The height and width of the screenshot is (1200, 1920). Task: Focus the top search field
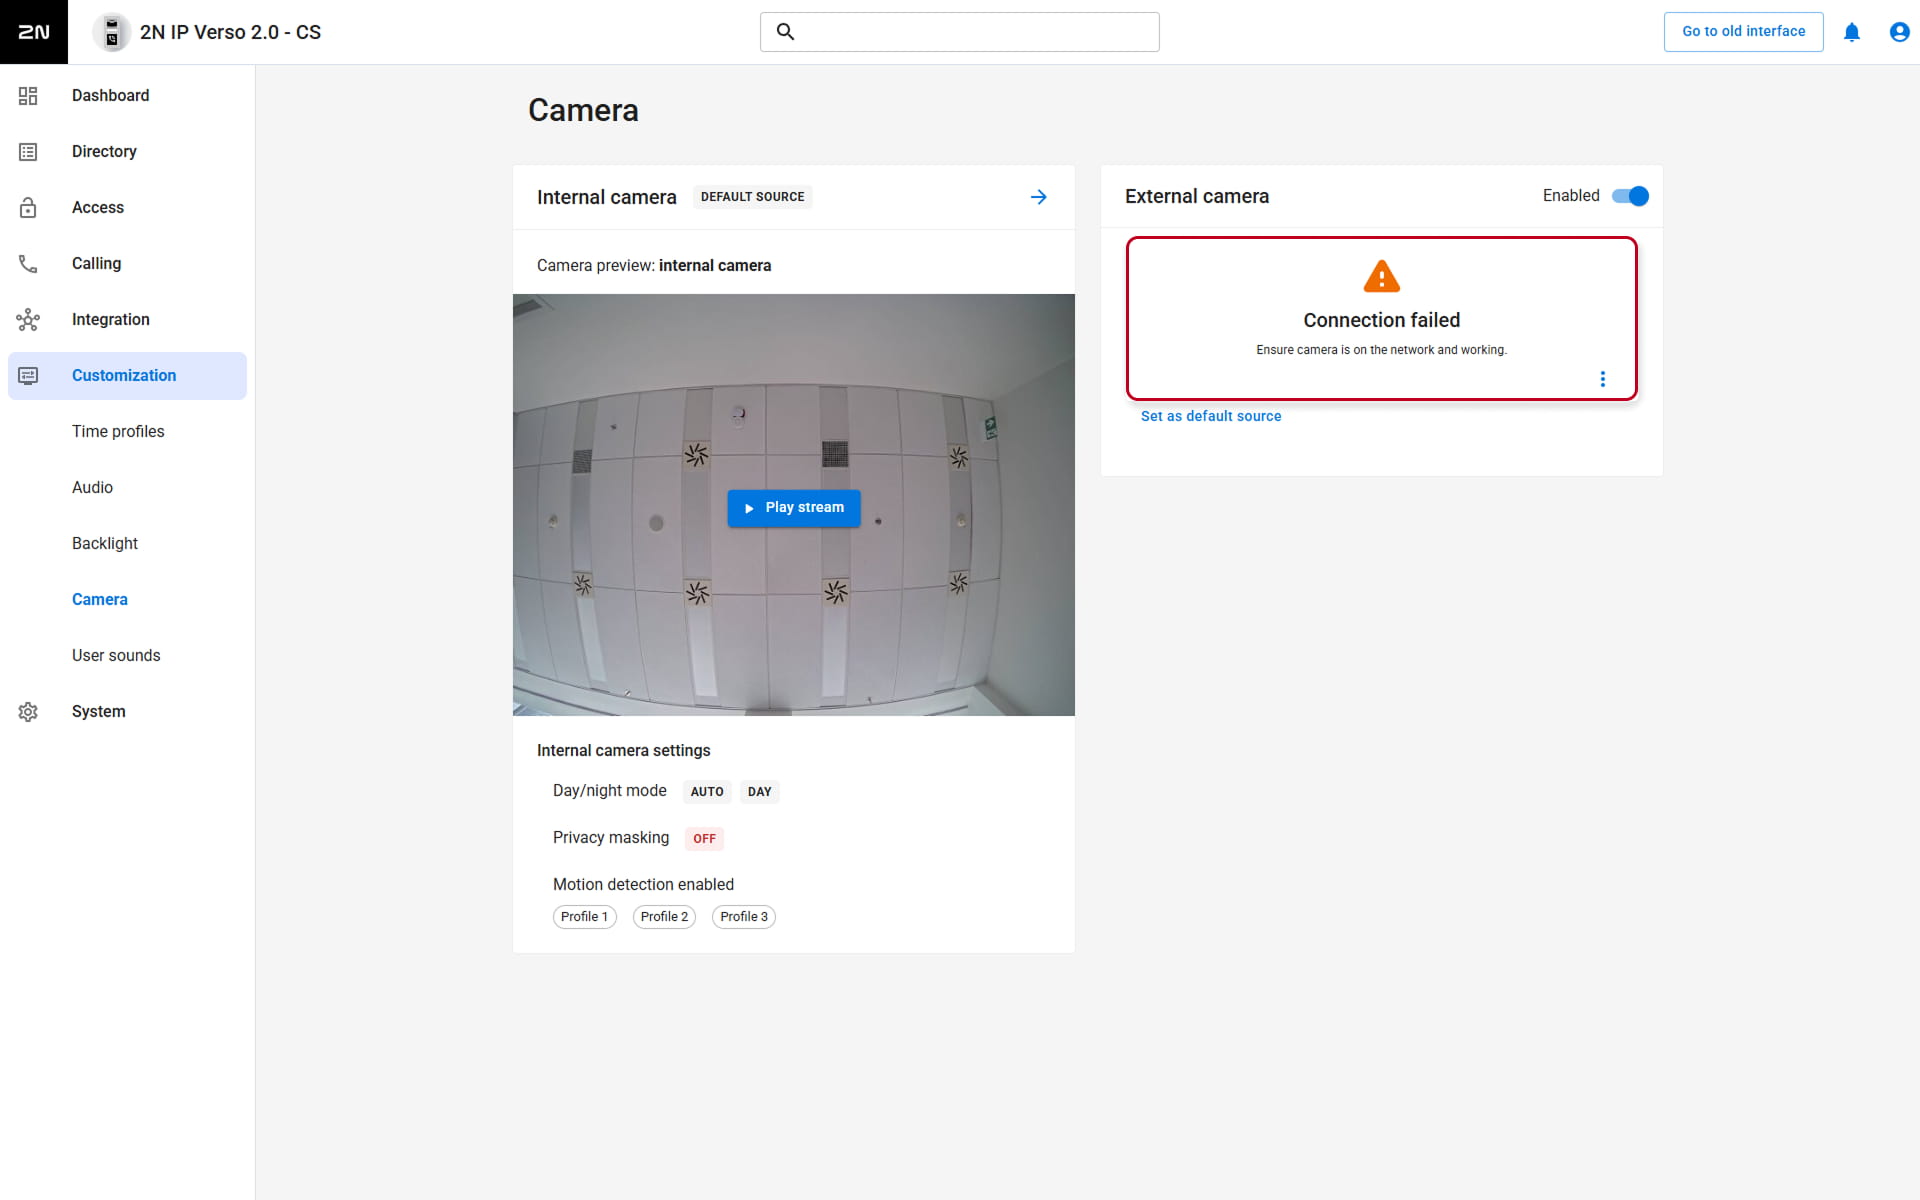click(960, 32)
